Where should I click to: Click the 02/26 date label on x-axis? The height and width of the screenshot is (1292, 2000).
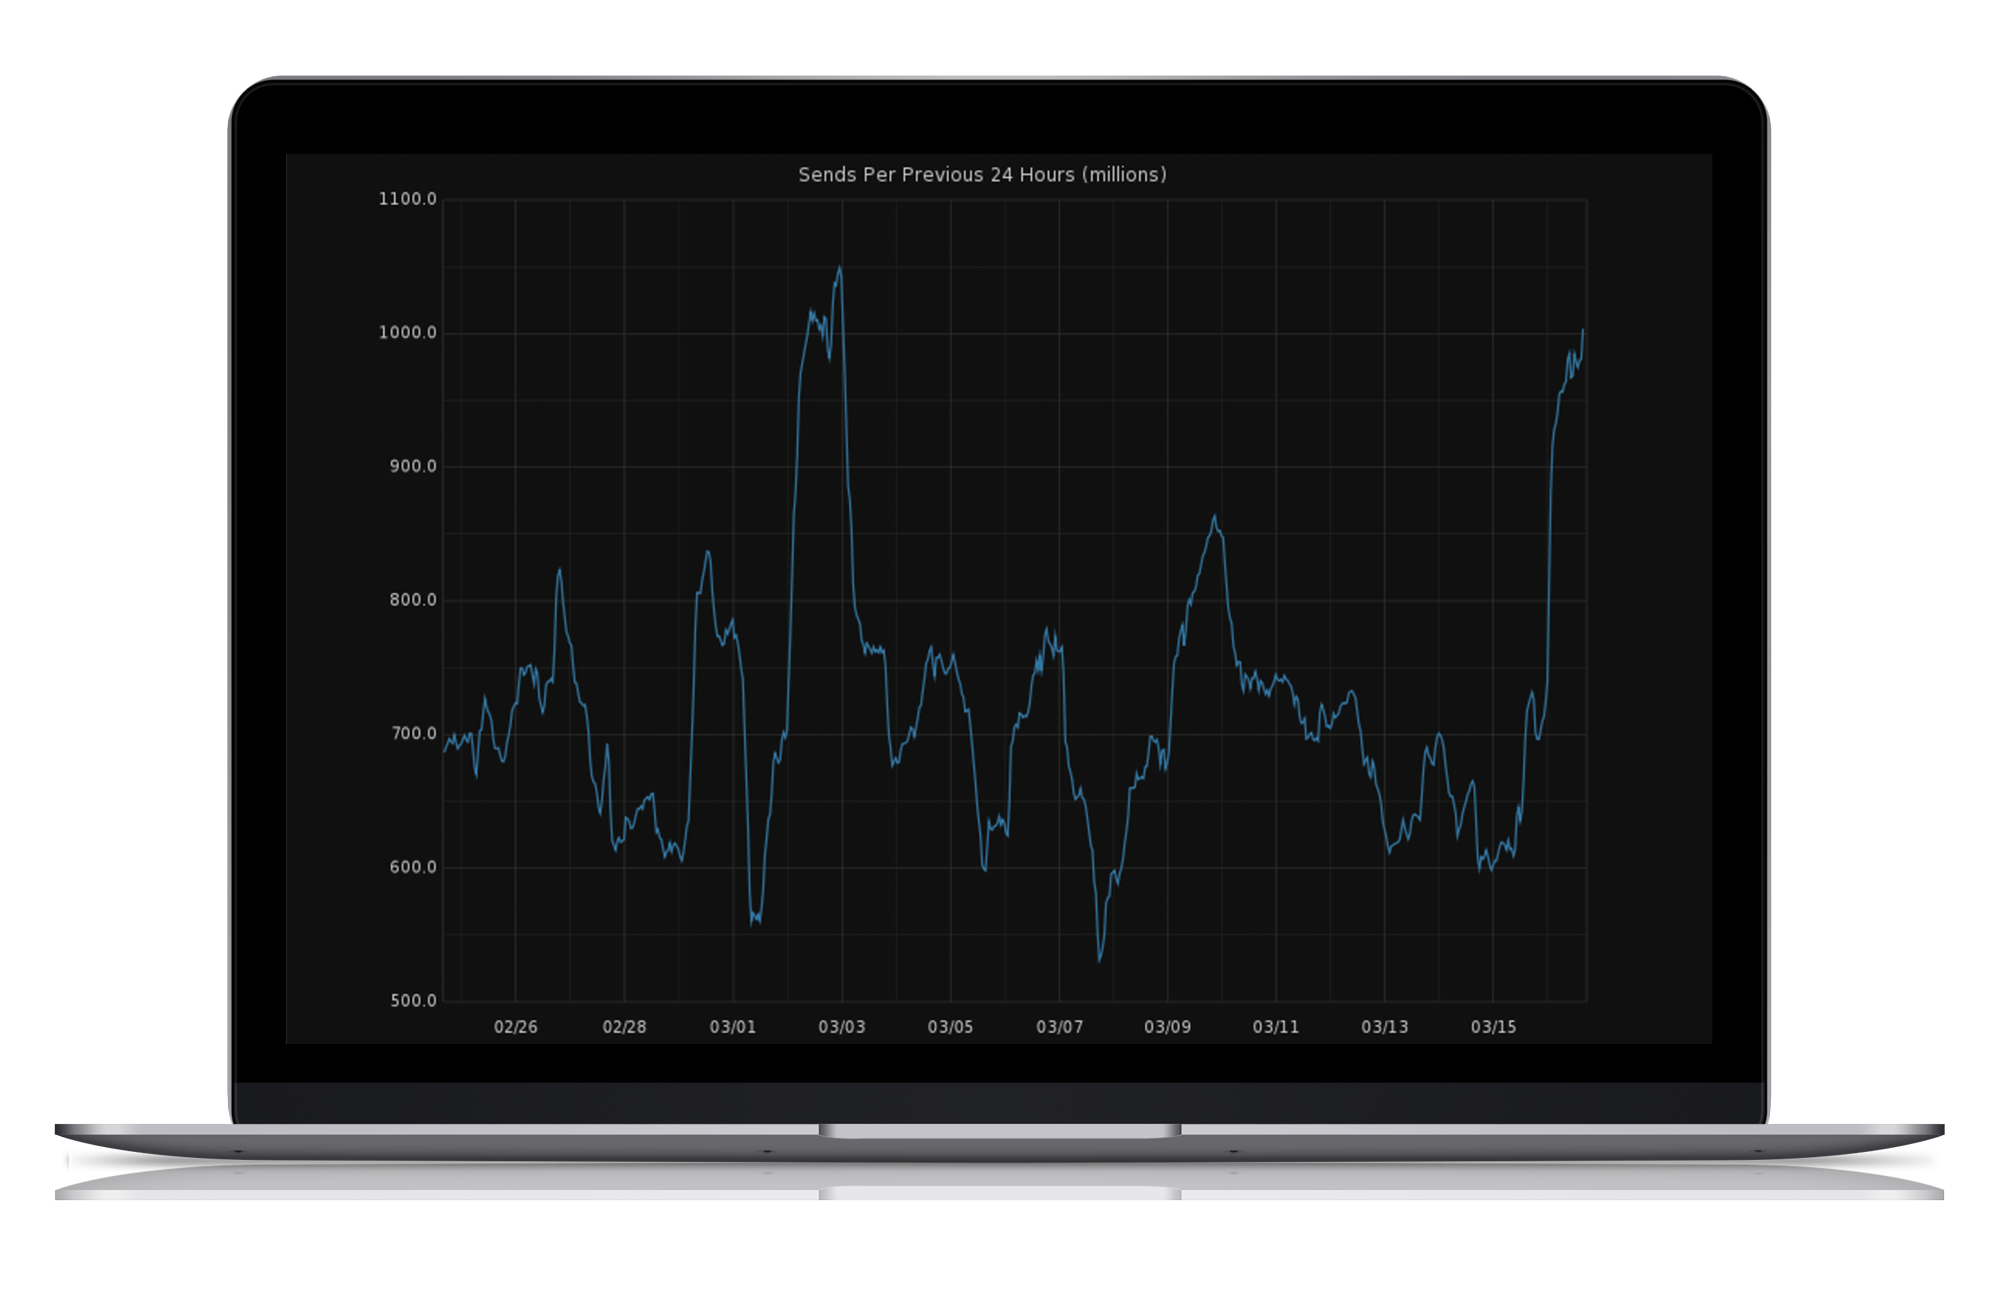[x=515, y=1027]
